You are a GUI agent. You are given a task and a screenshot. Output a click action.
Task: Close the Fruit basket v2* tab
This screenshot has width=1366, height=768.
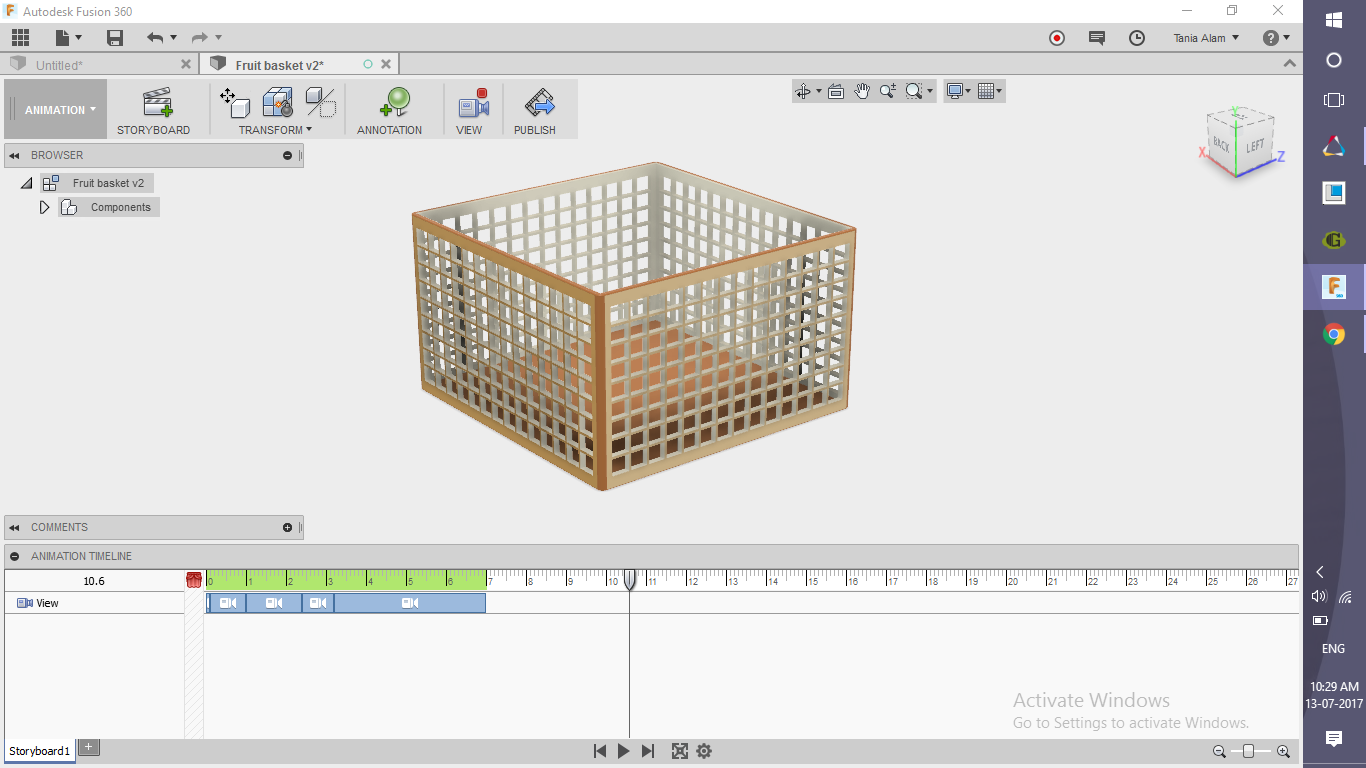pyautogui.click(x=386, y=64)
